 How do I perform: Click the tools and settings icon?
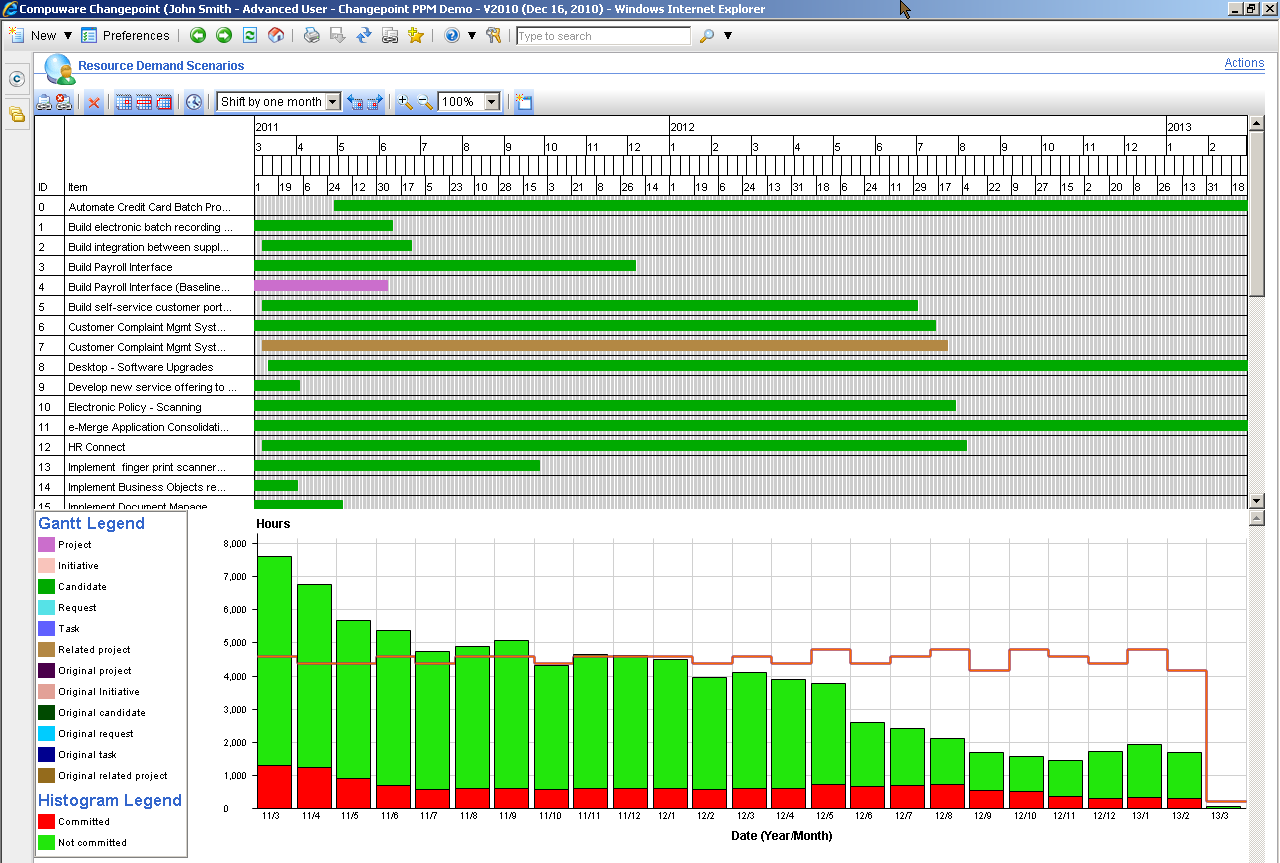(494, 35)
